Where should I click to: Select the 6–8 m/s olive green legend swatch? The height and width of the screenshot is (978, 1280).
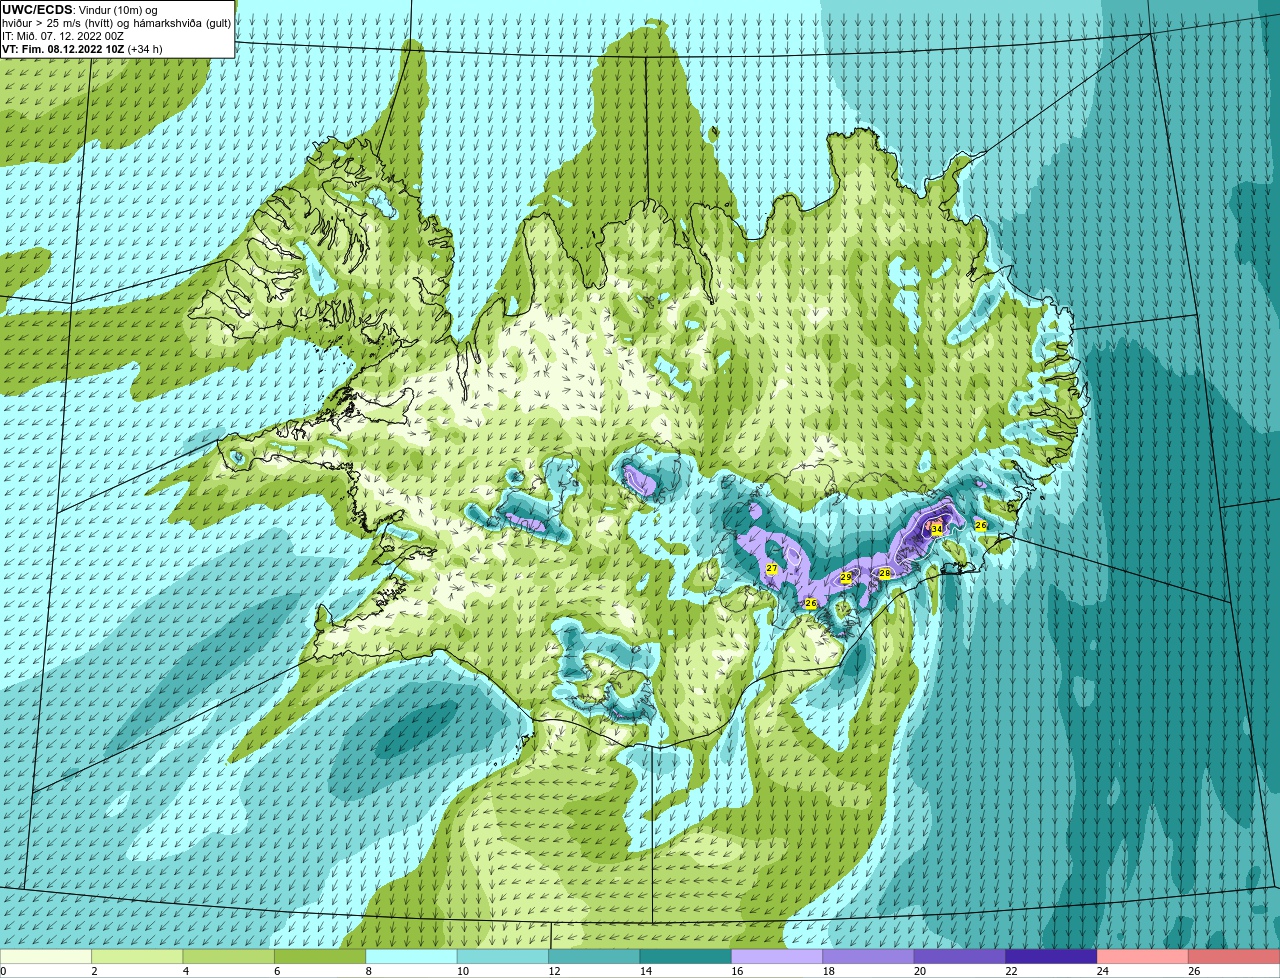point(320,956)
